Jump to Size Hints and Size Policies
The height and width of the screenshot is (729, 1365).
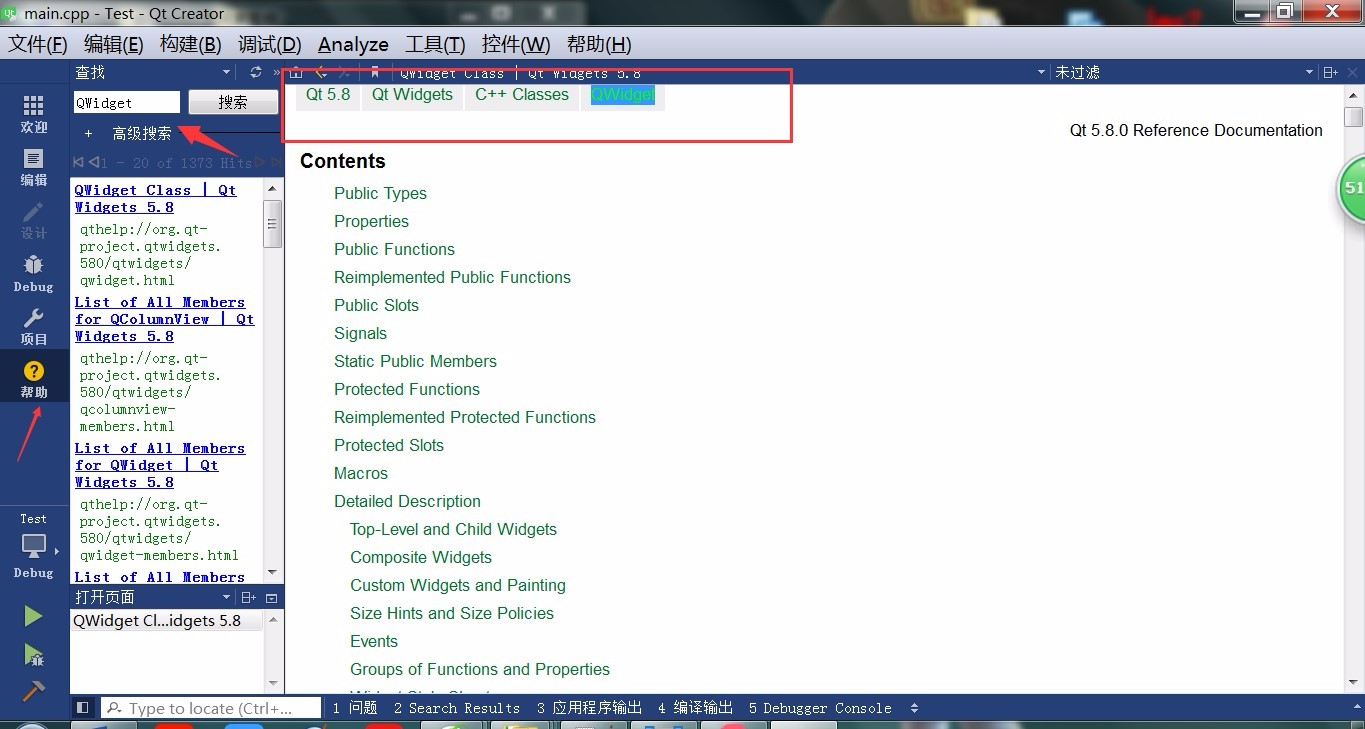[452, 613]
